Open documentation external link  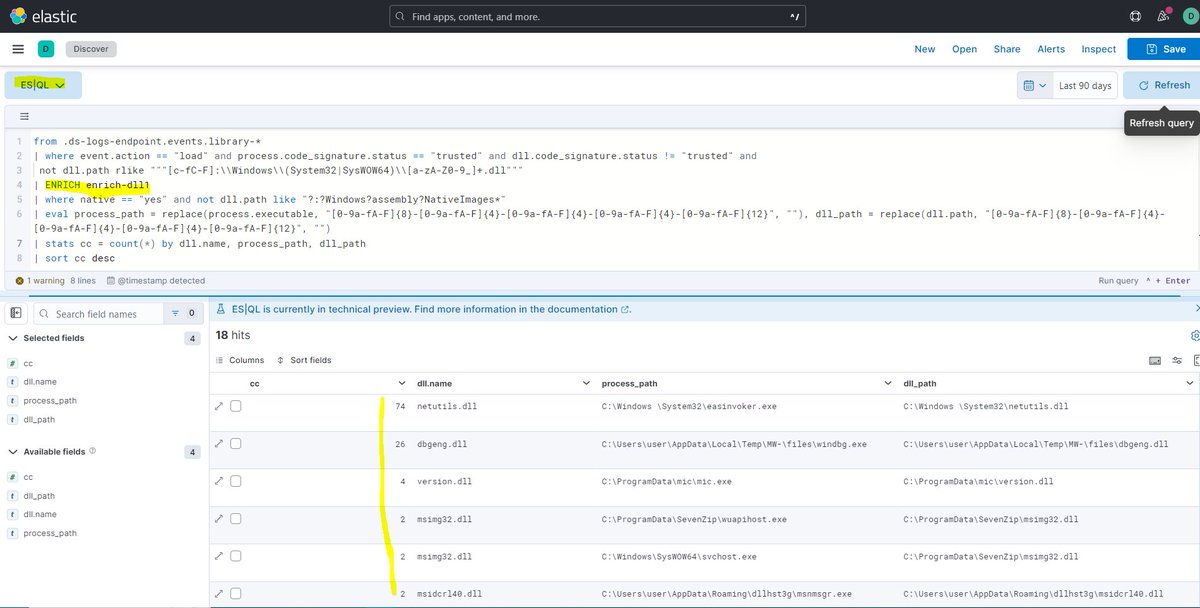point(626,310)
